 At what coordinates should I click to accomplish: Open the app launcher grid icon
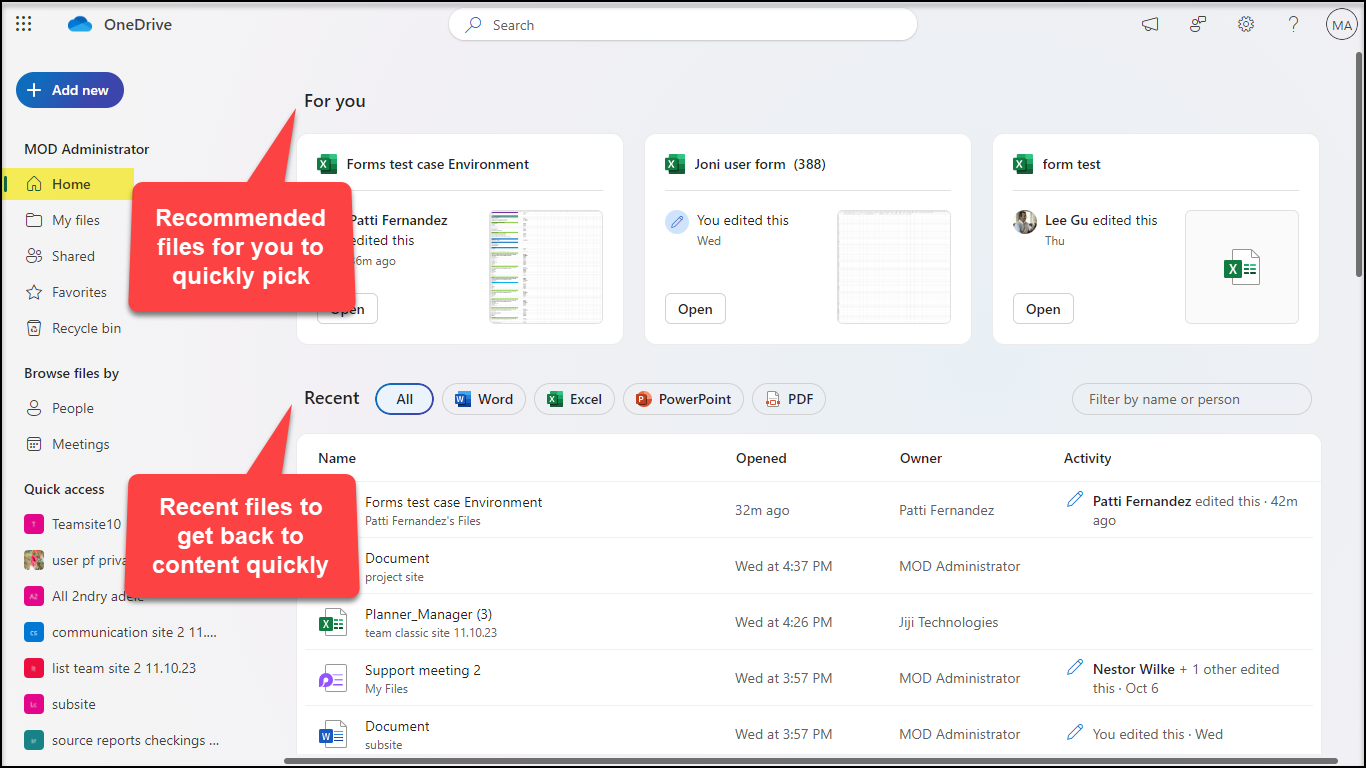point(24,25)
